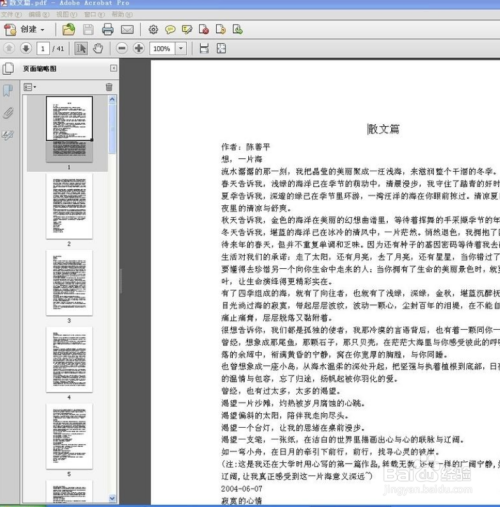Select page 2 thumbnail
The width and height of the screenshot is (500, 507).
[69, 206]
